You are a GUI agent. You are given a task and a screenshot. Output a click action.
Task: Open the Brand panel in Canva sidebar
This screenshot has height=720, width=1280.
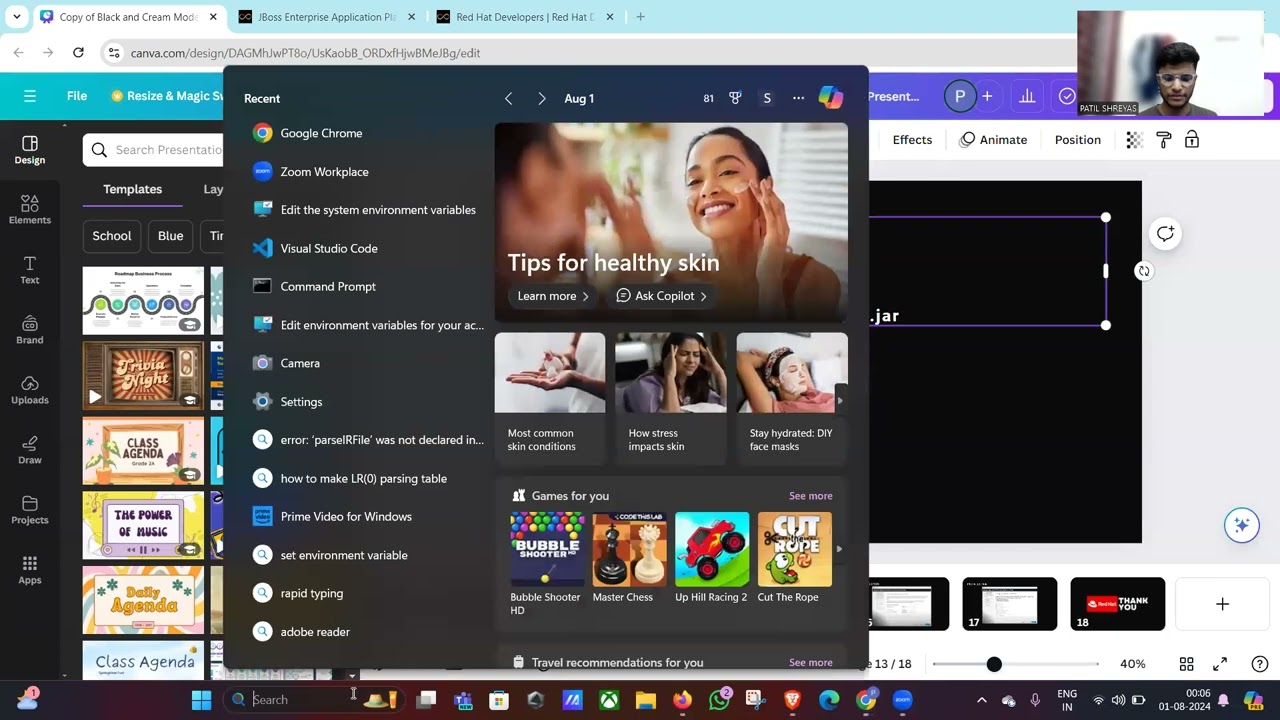(x=30, y=330)
